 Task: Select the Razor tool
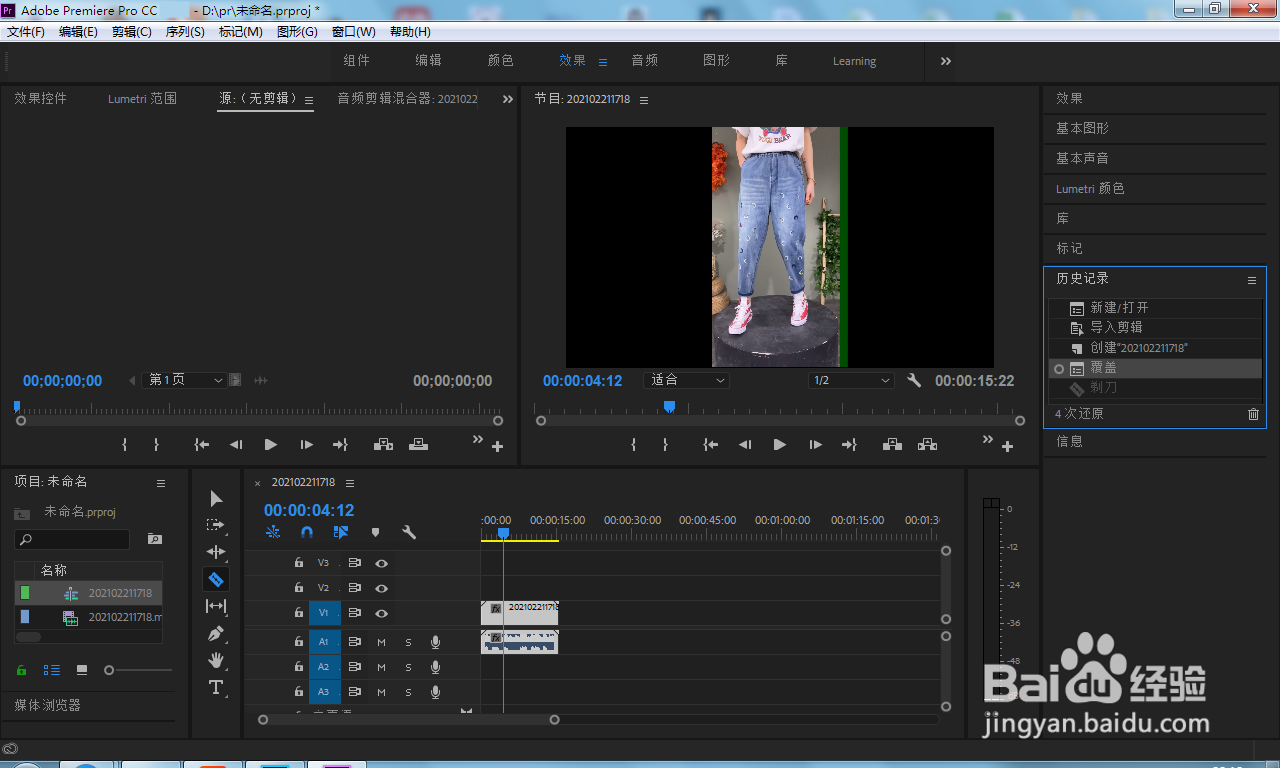pyautogui.click(x=216, y=579)
